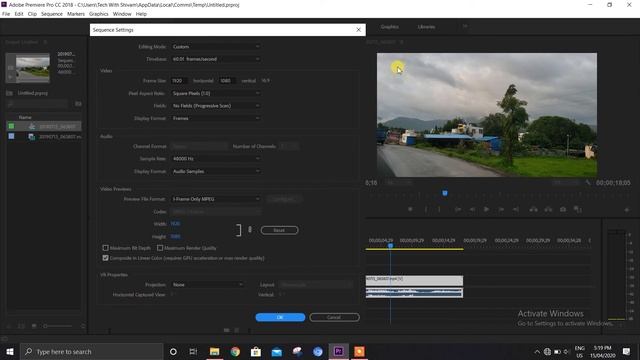Click the timeline playhead handle on the ruler
Image resolution: width=640 pixels, height=360 pixels.
coord(390,246)
